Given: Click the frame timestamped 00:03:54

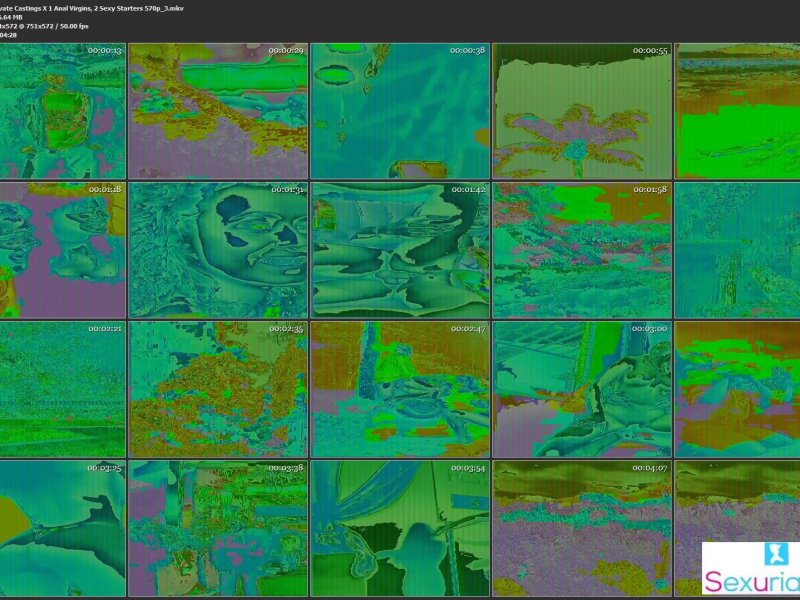Looking at the screenshot, I should (400, 528).
